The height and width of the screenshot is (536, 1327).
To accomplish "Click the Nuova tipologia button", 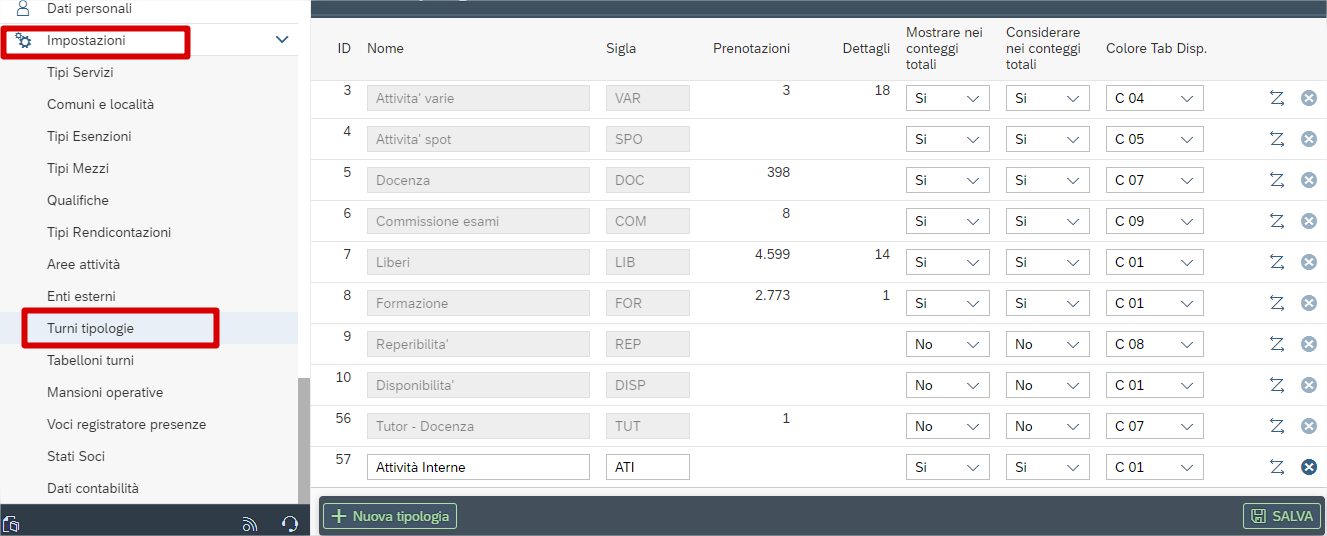I will click(x=390, y=516).
